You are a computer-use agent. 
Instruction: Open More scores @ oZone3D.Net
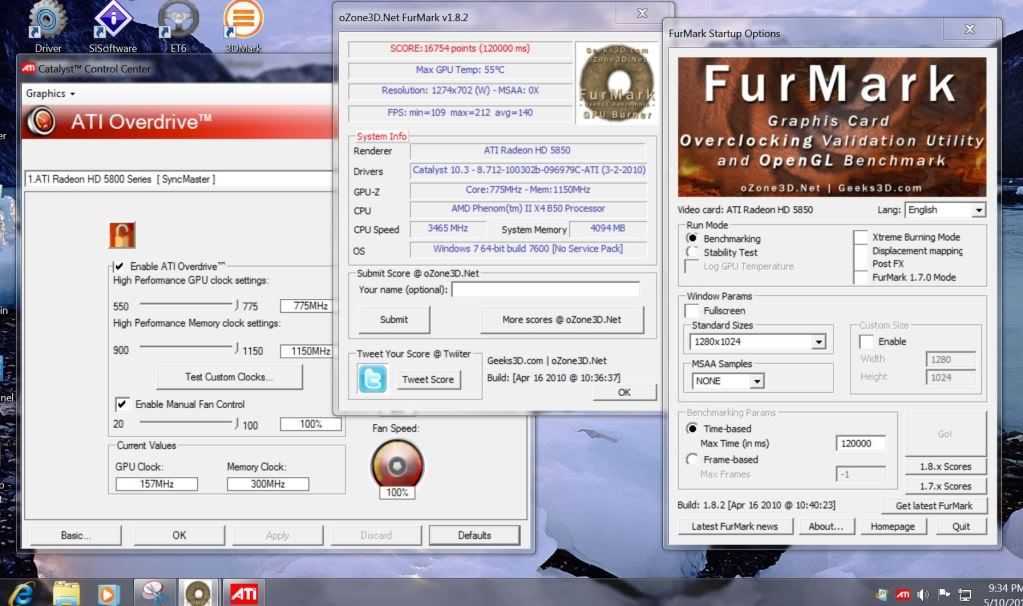coord(562,320)
